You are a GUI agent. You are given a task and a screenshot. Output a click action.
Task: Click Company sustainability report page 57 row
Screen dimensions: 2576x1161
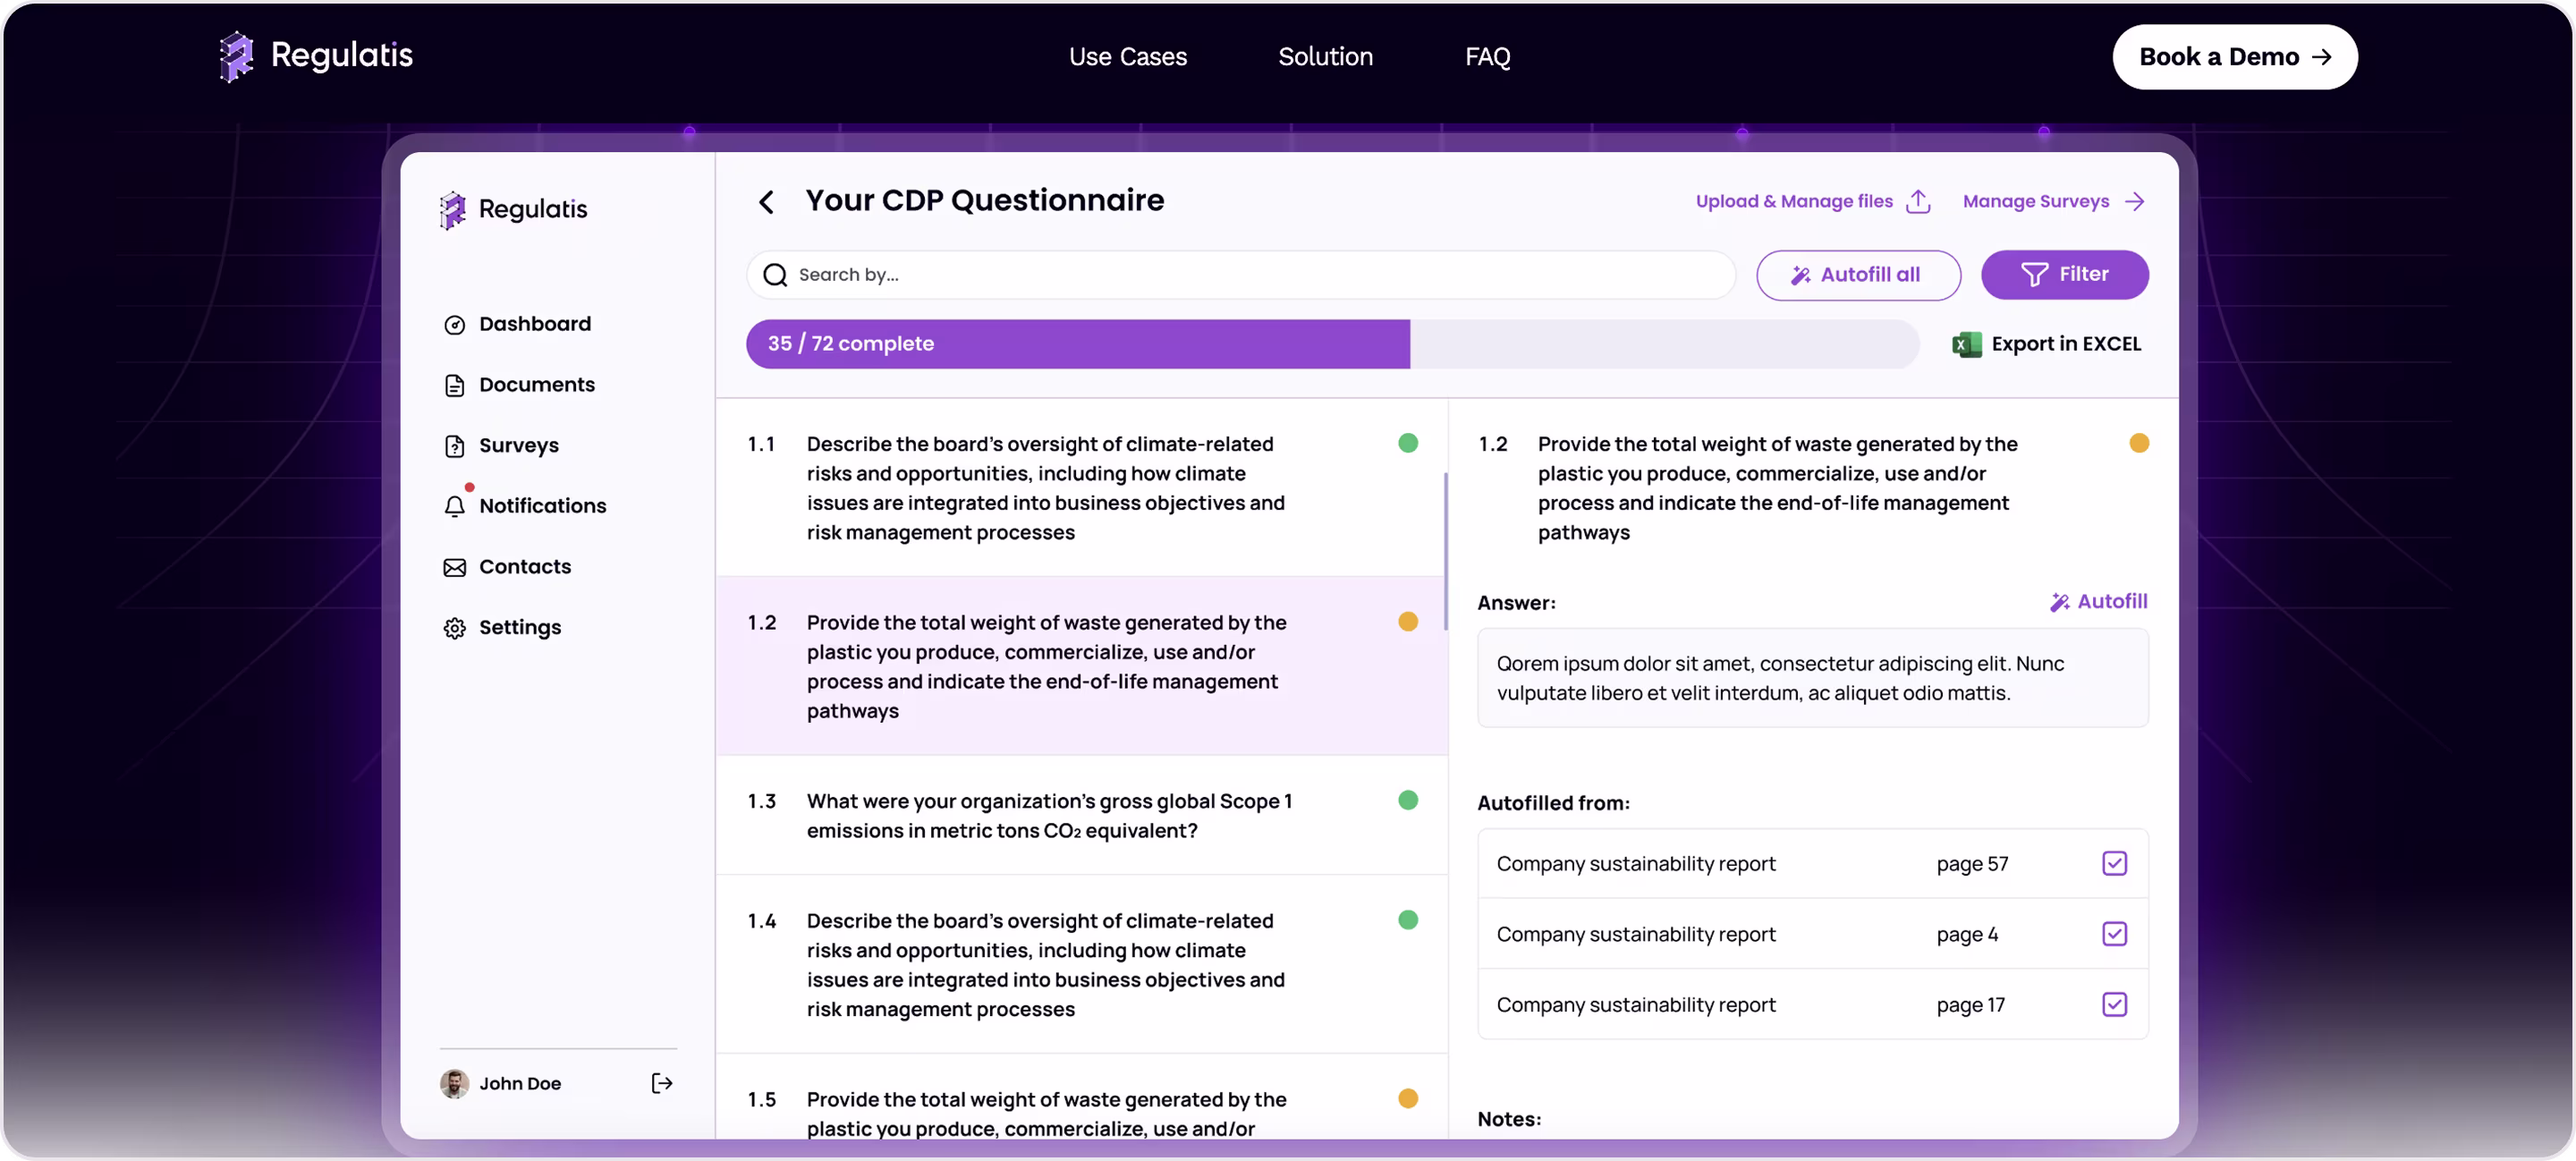tap(1812, 864)
